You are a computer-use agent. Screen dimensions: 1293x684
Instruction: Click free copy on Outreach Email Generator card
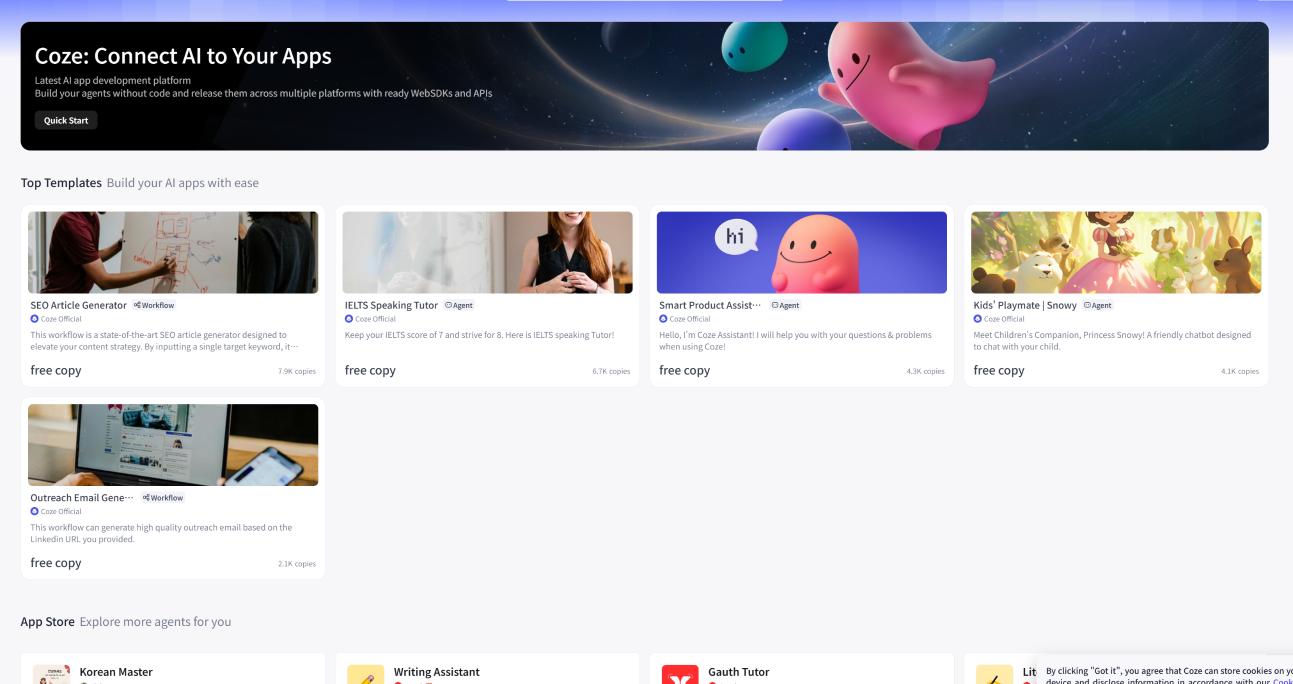[x=56, y=563]
